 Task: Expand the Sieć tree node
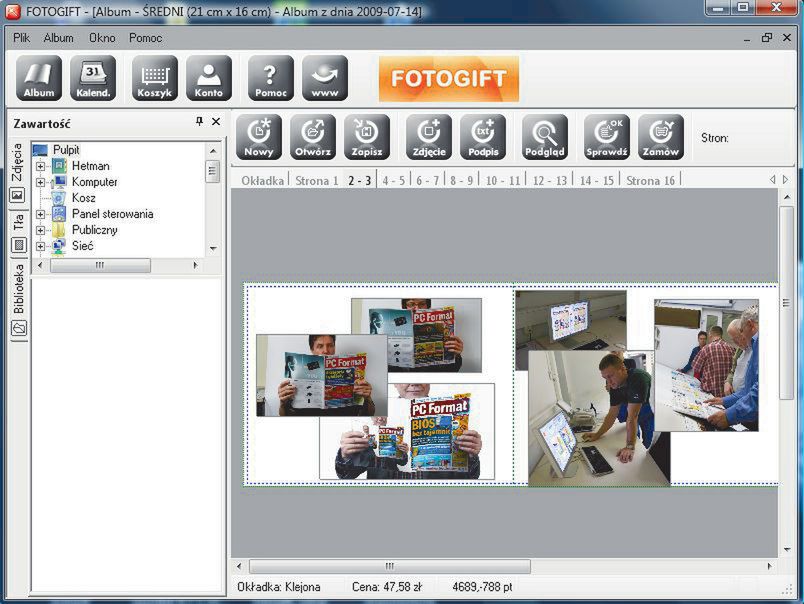pos(41,246)
